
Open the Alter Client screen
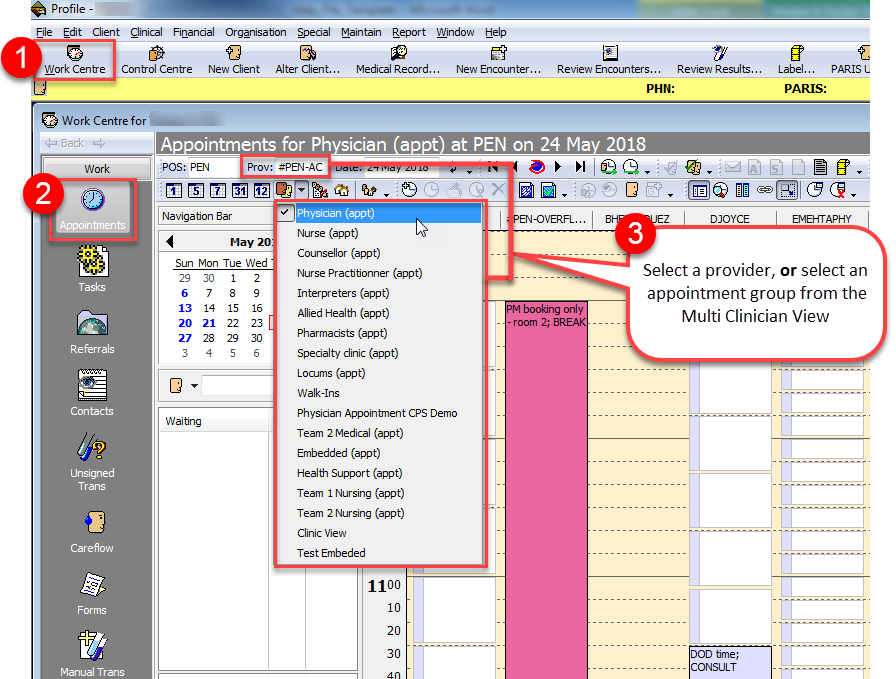pyautogui.click(x=307, y=60)
